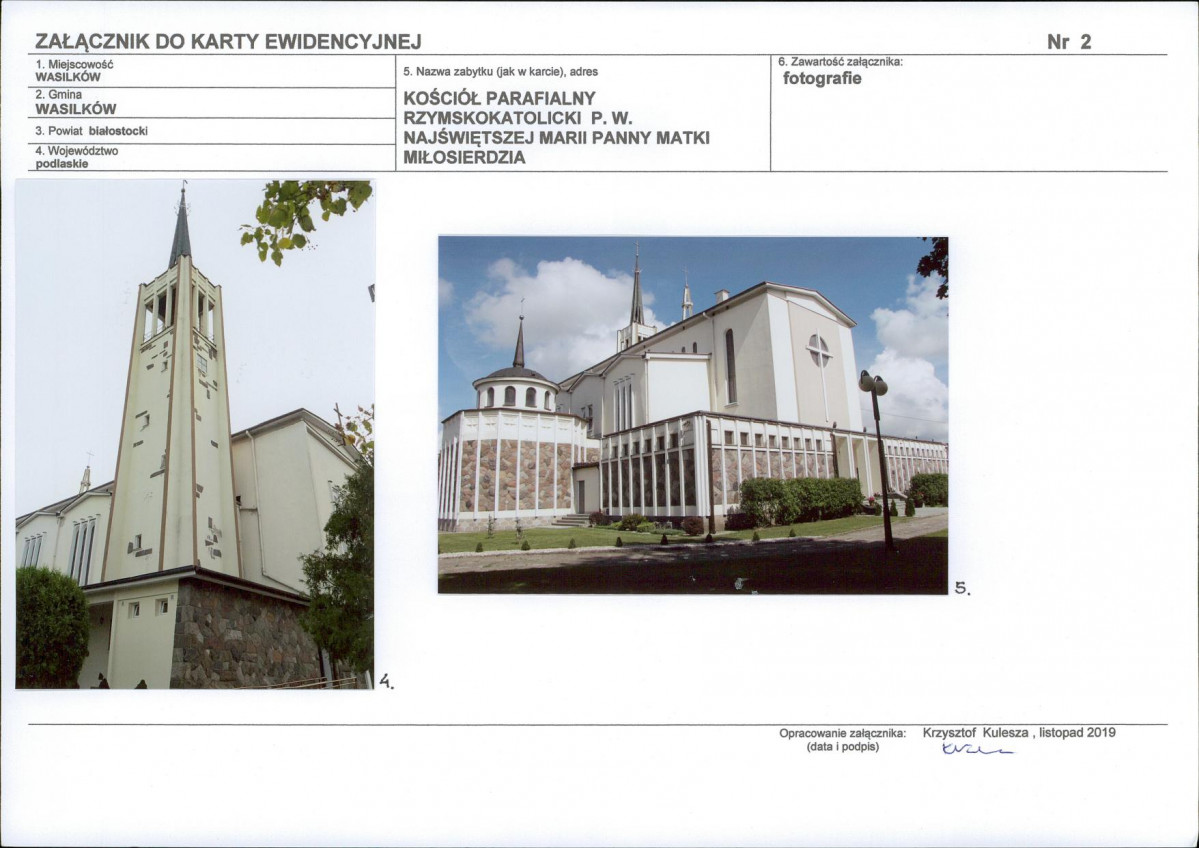Click the heading 'ZAŁĄCZNIK DO KARTY EWIDENCYJNEJ'
The height and width of the screenshot is (848, 1199).
(x=228, y=41)
